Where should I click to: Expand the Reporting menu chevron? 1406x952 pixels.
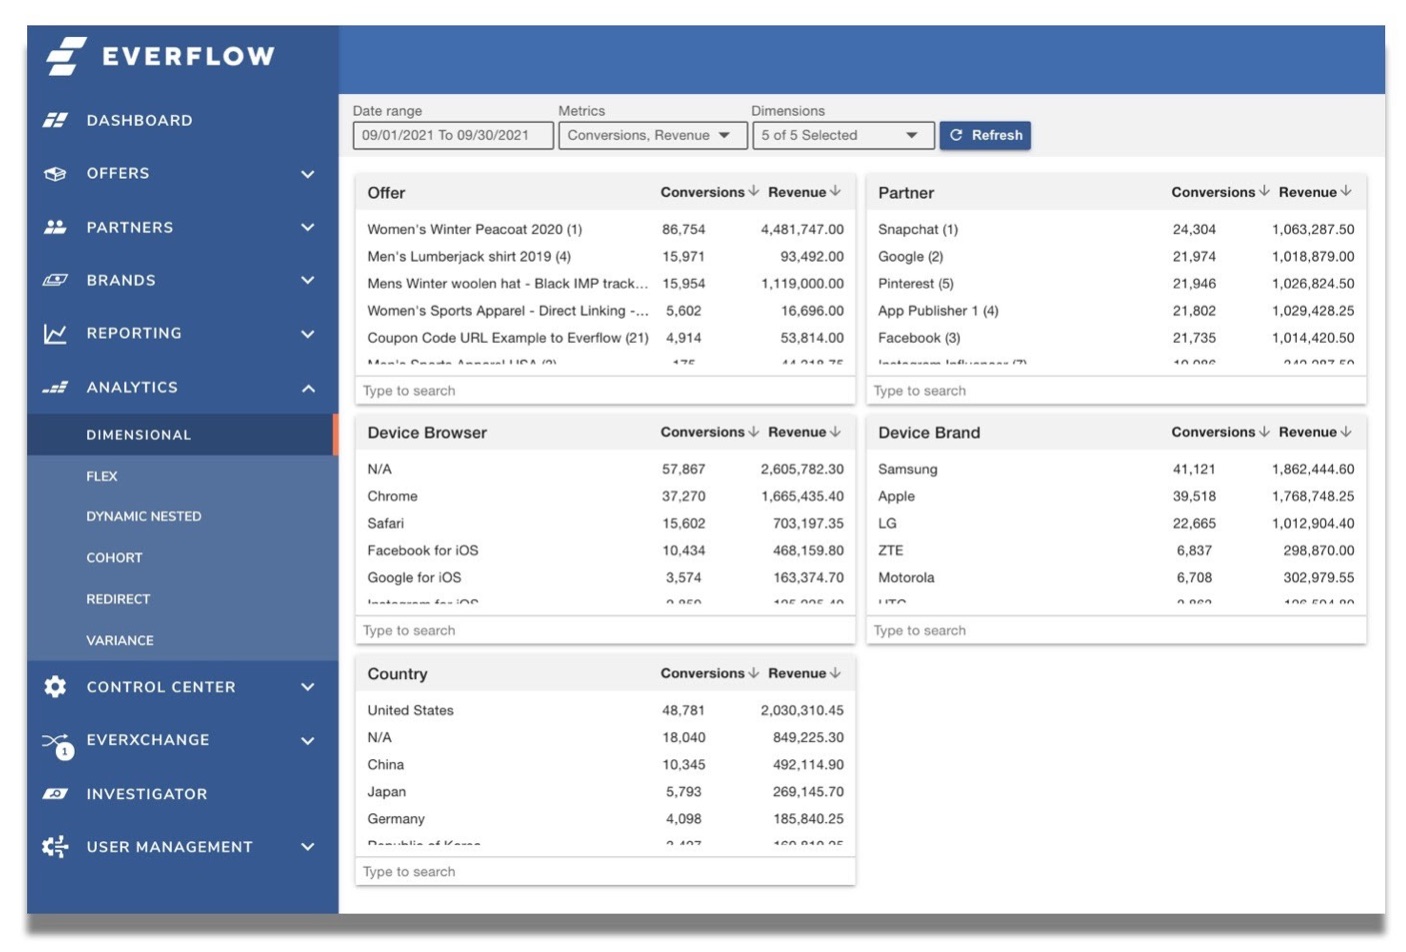pos(308,334)
